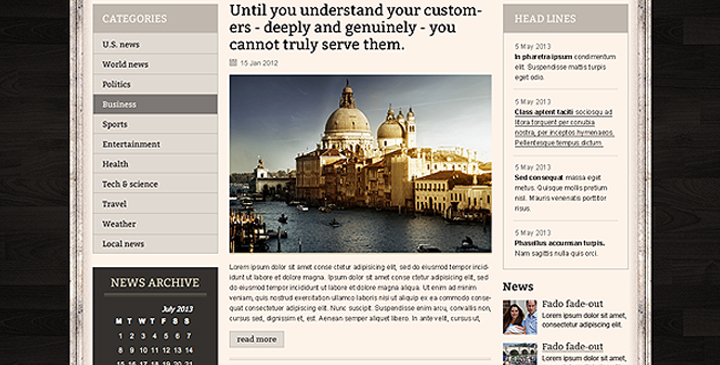Click the HEAD LINES panel heading

[545, 19]
